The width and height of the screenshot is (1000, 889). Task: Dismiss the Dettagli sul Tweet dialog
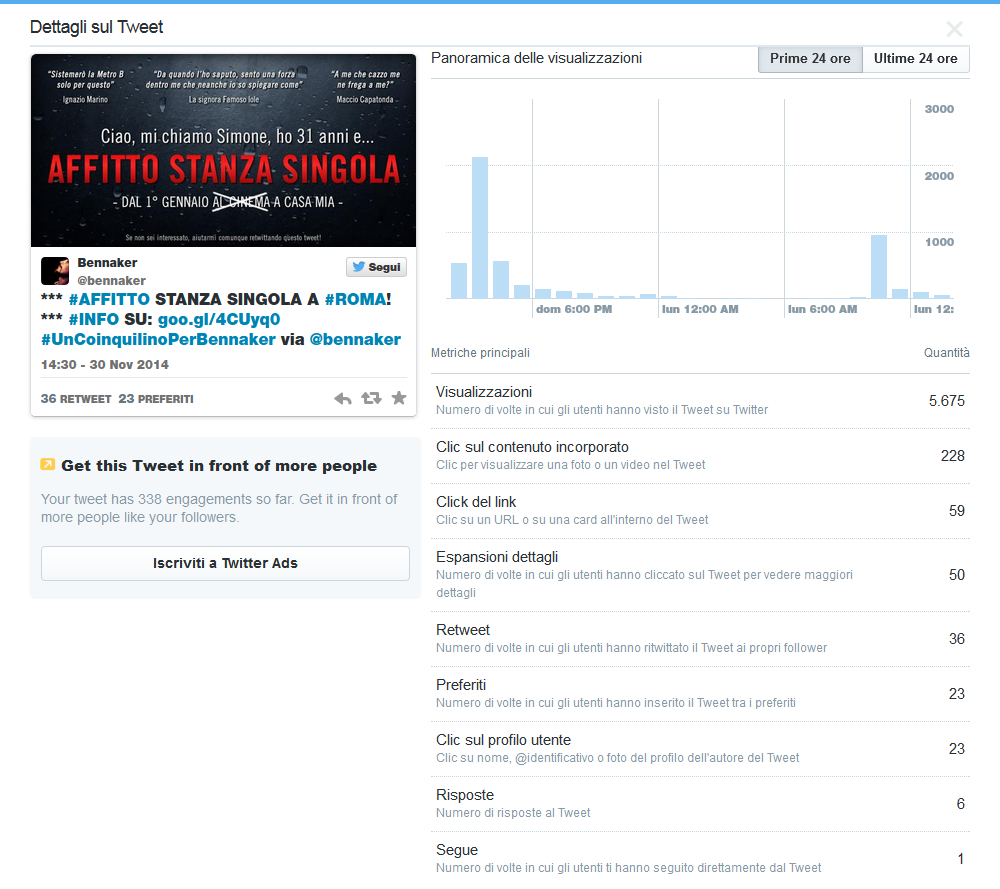[955, 29]
